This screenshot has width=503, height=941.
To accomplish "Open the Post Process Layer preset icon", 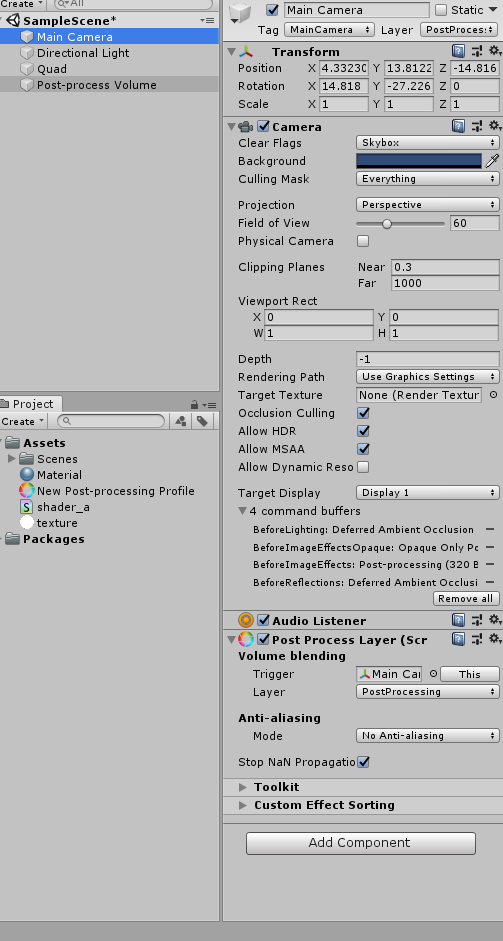I will [477, 639].
